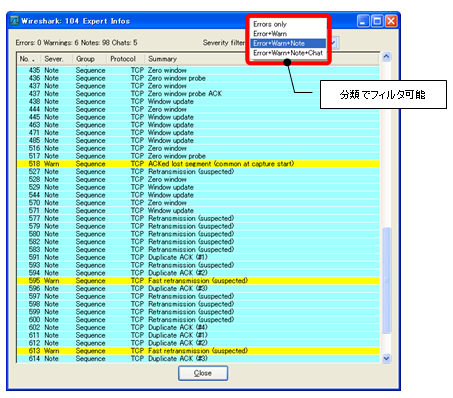
Task: Select row 597 Retransmission (suspected)
Action: click(x=198, y=296)
